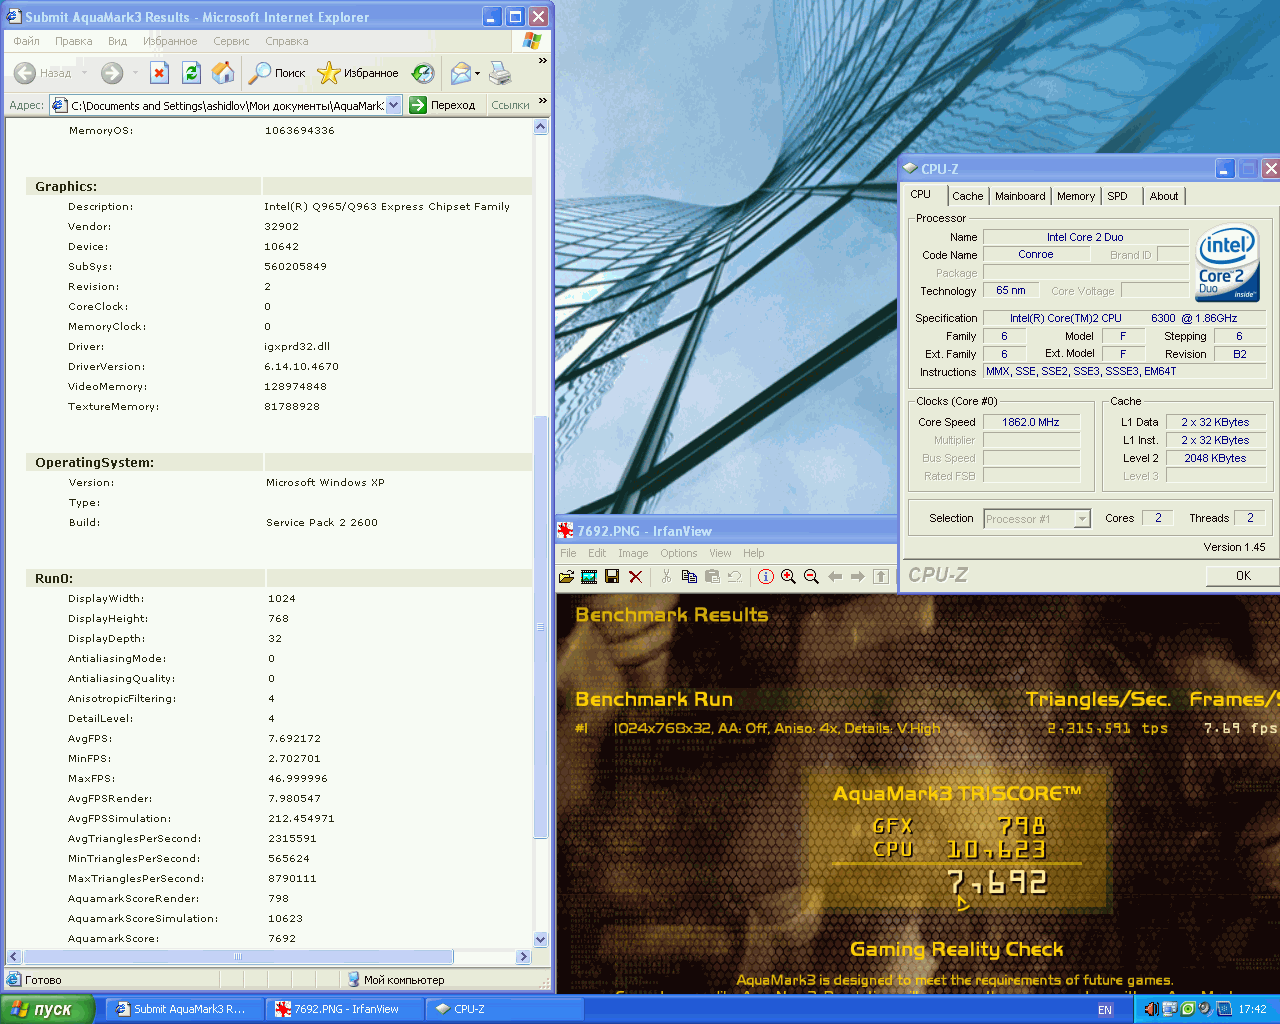Click the Paste icon in IrfanView toolbar
1280x1024 pixels.
(x=712, y=576)
